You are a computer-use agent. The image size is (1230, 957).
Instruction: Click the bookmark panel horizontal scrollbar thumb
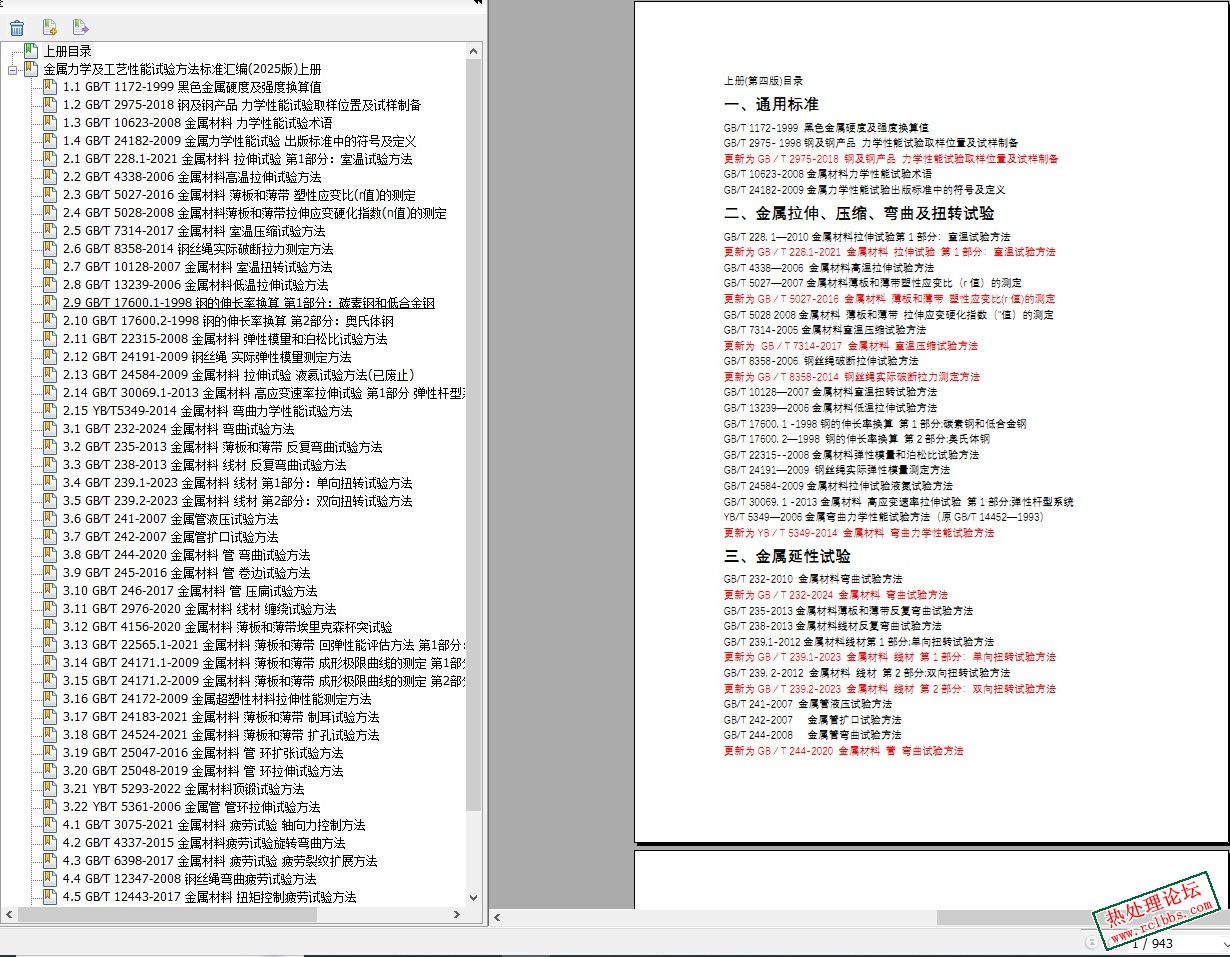(x=167, y=915)
